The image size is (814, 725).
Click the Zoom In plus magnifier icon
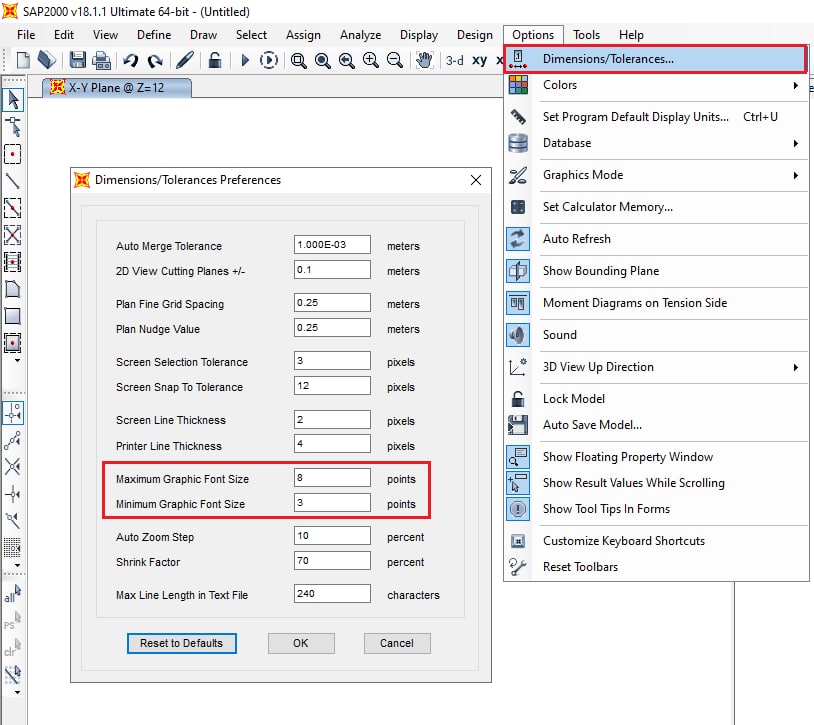371,60
